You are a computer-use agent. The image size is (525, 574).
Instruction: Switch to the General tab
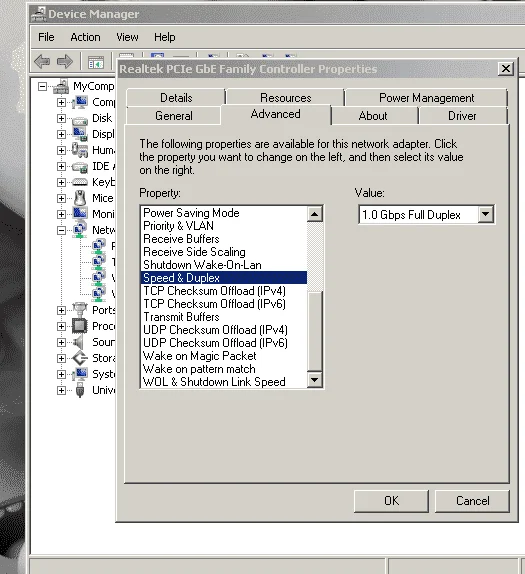[x=174, y=116]
